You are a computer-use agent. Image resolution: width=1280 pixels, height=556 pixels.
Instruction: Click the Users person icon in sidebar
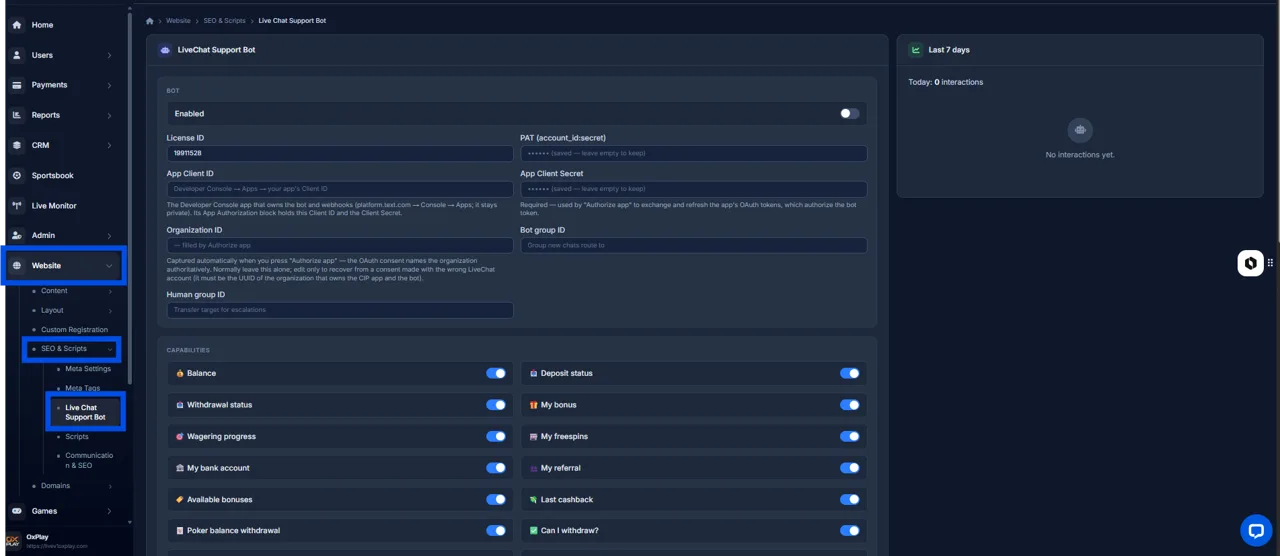click(17, 55)
